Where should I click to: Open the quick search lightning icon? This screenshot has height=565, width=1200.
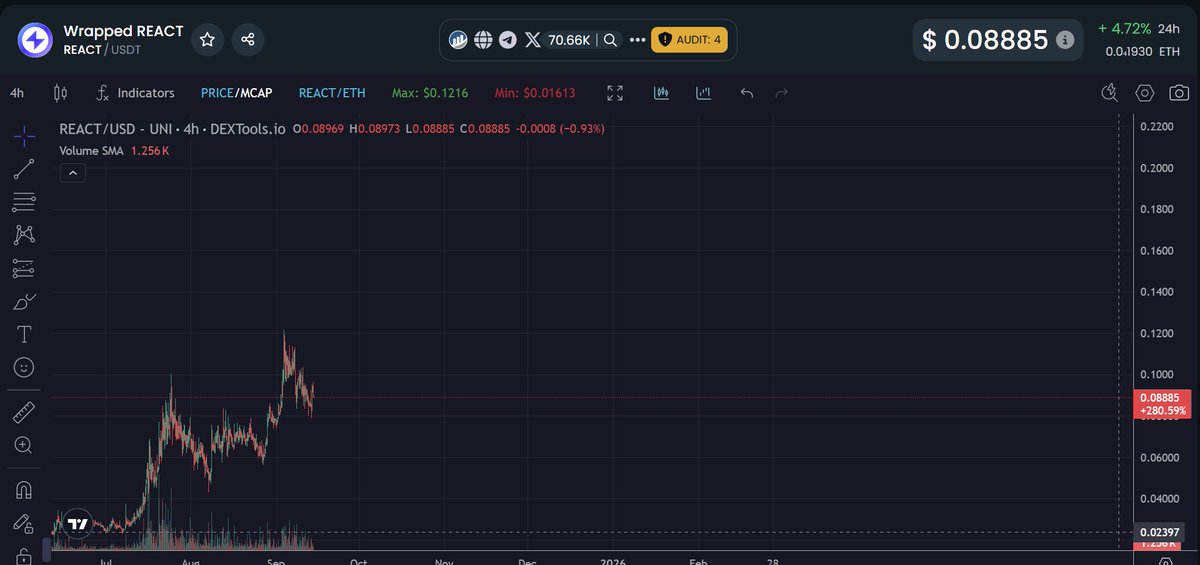(1108, 93)
